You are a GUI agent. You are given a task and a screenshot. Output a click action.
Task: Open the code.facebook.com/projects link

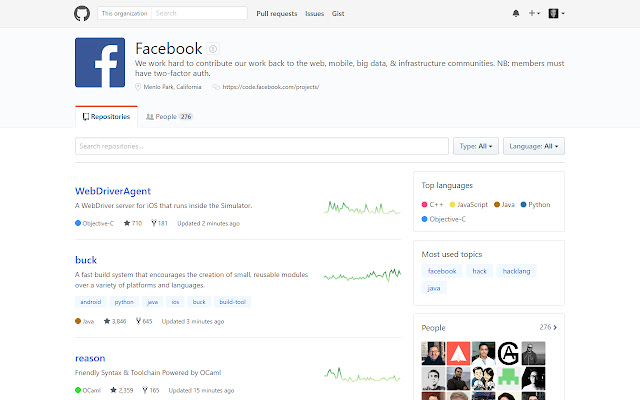271,87
